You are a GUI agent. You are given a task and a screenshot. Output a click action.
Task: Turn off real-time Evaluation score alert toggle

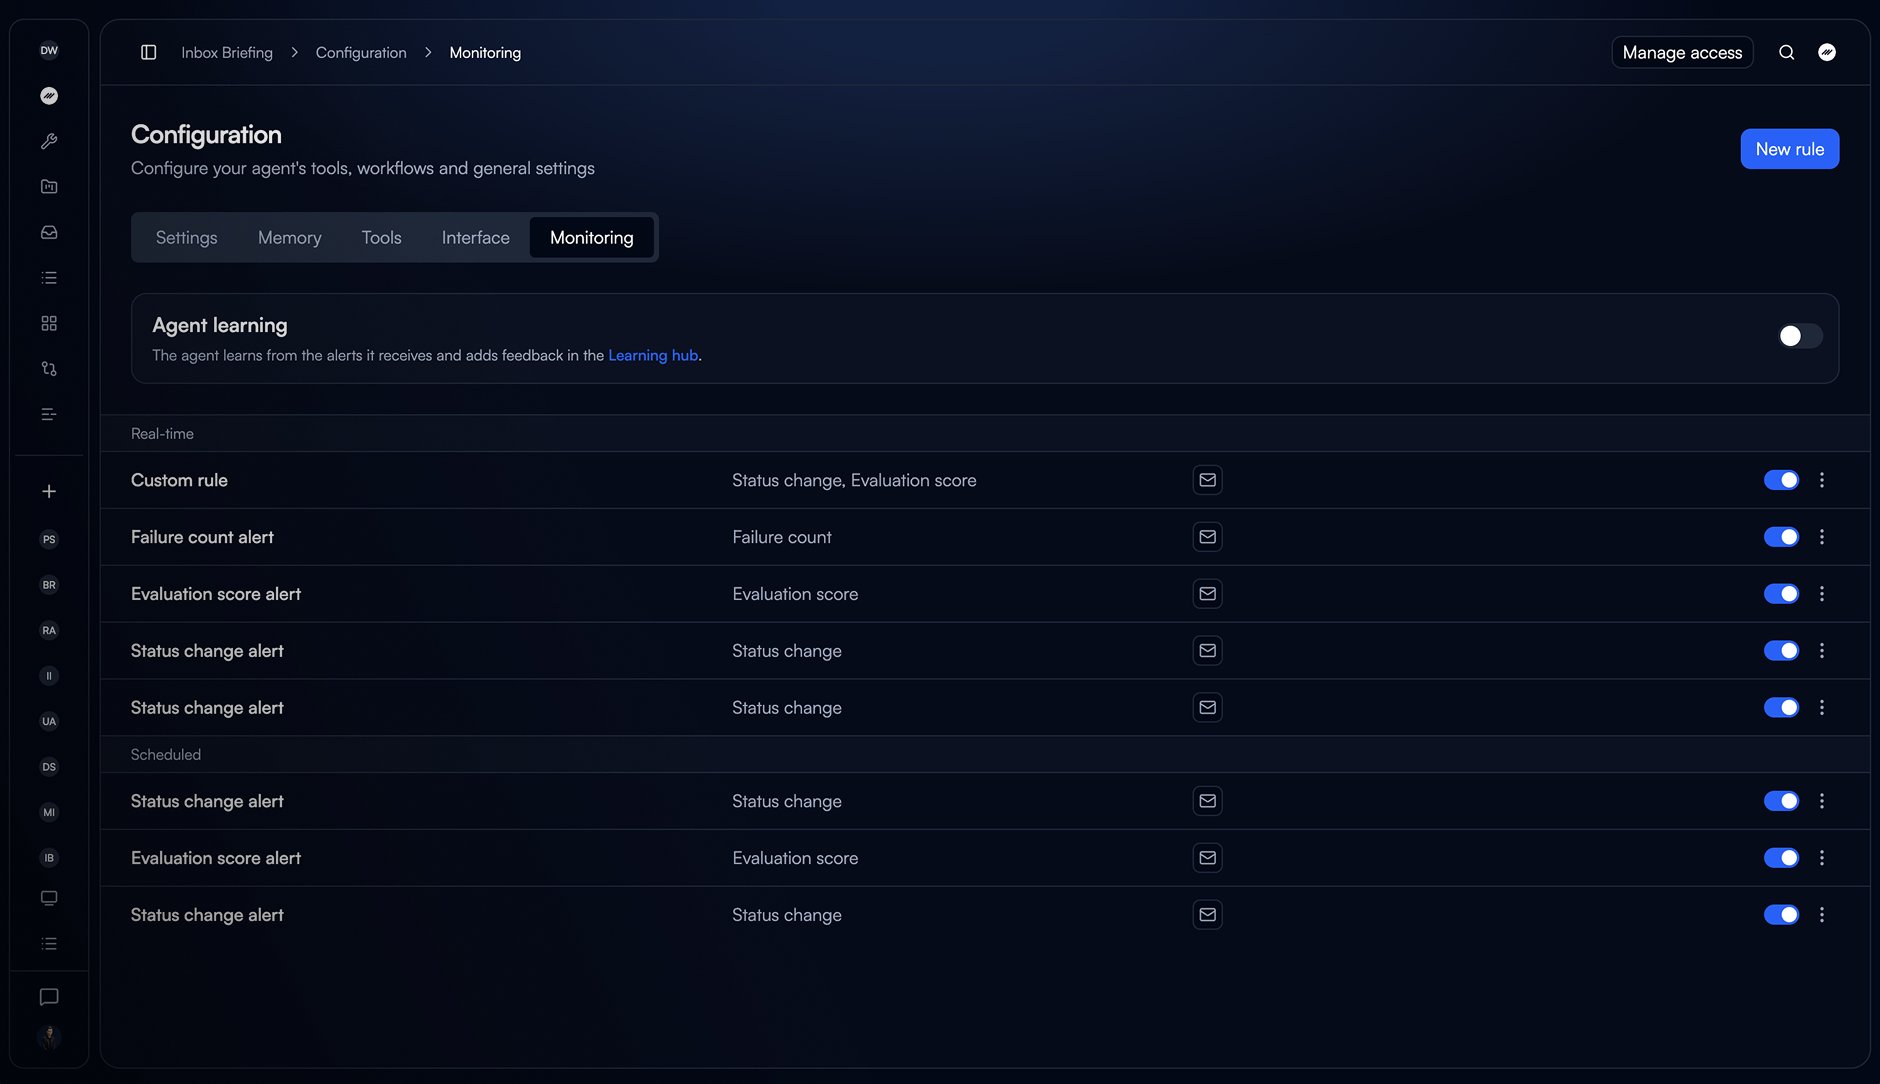[1781, 594]
